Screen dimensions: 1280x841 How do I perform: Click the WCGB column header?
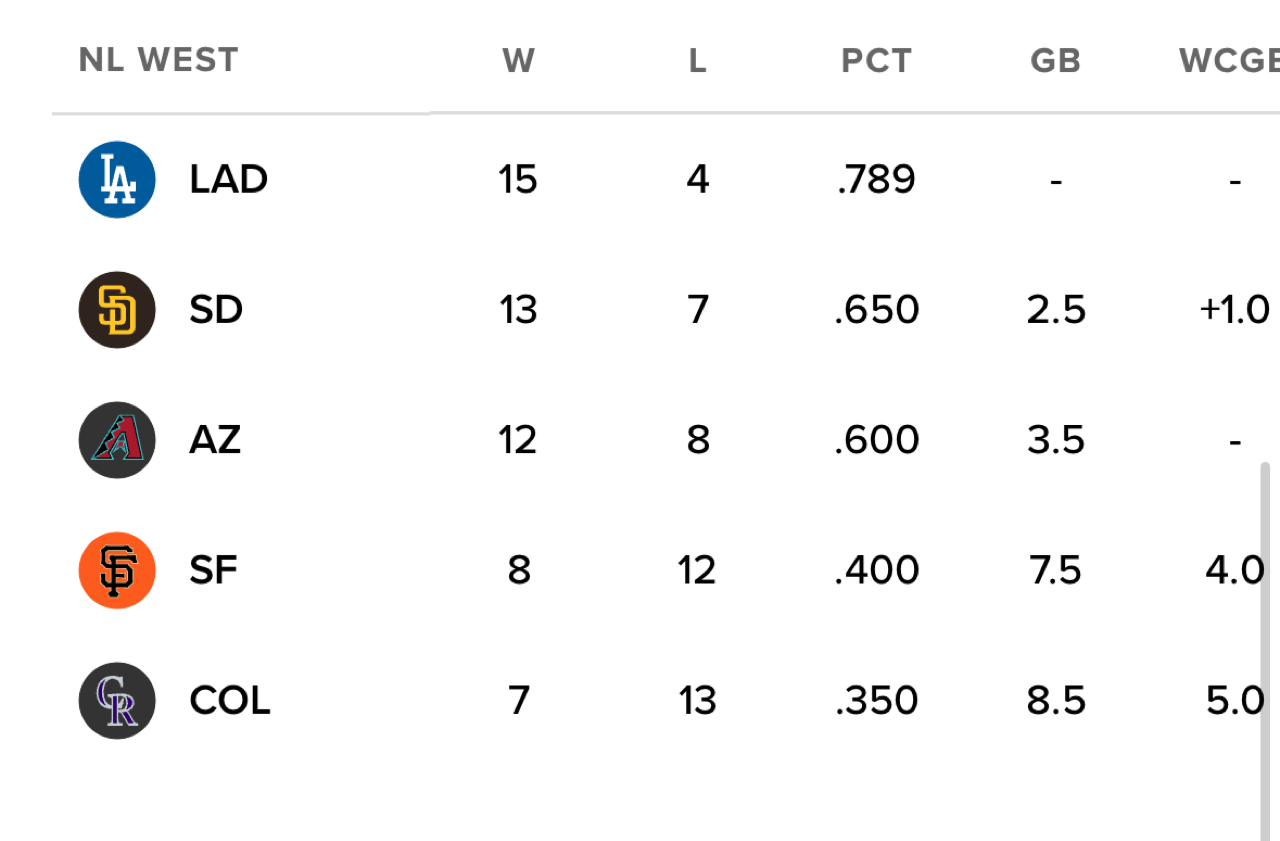click(x=1230, y=61)
